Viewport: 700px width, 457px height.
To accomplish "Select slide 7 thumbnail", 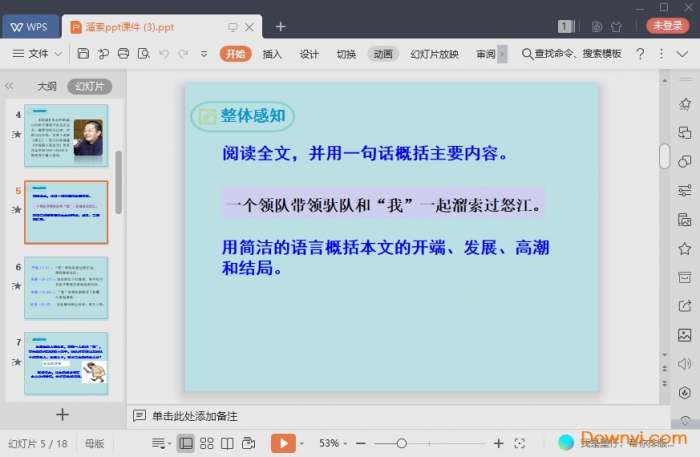I will point(66,363).
